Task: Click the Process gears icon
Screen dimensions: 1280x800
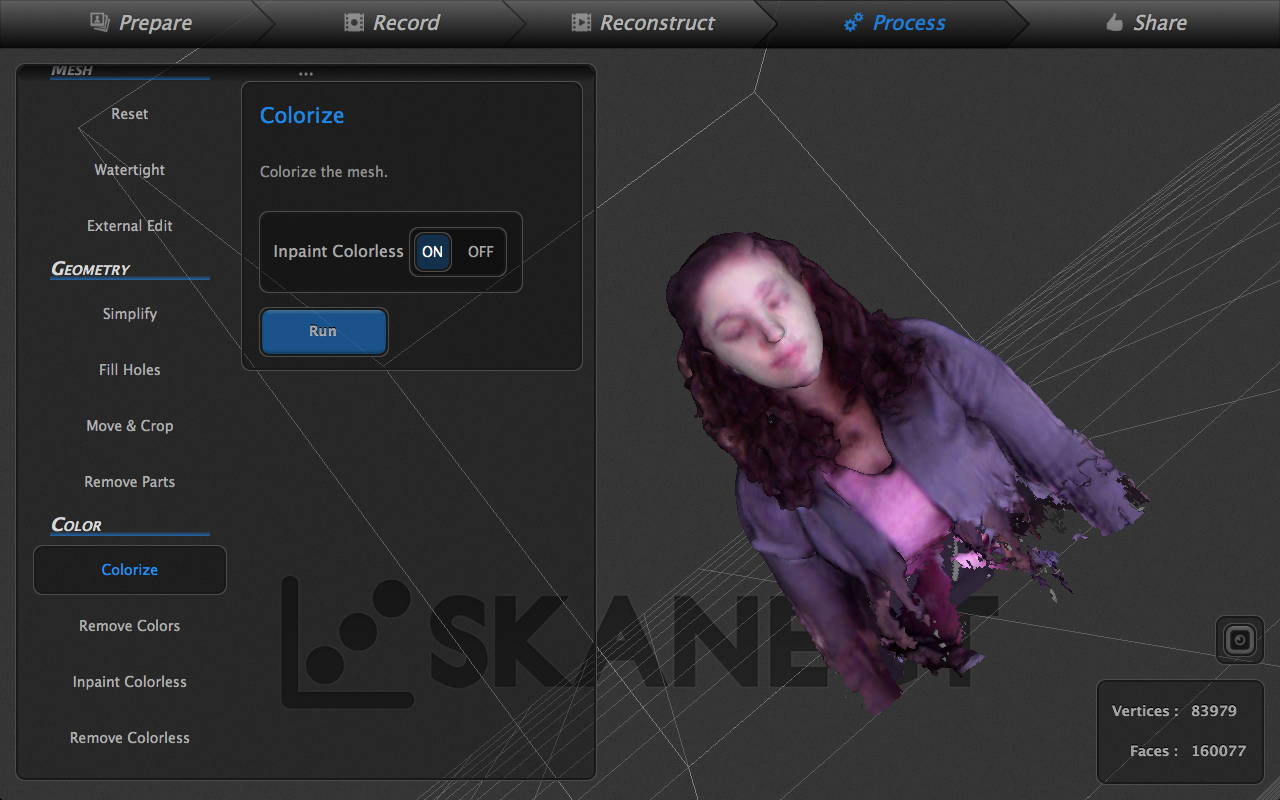Action: tap(852, 21)
